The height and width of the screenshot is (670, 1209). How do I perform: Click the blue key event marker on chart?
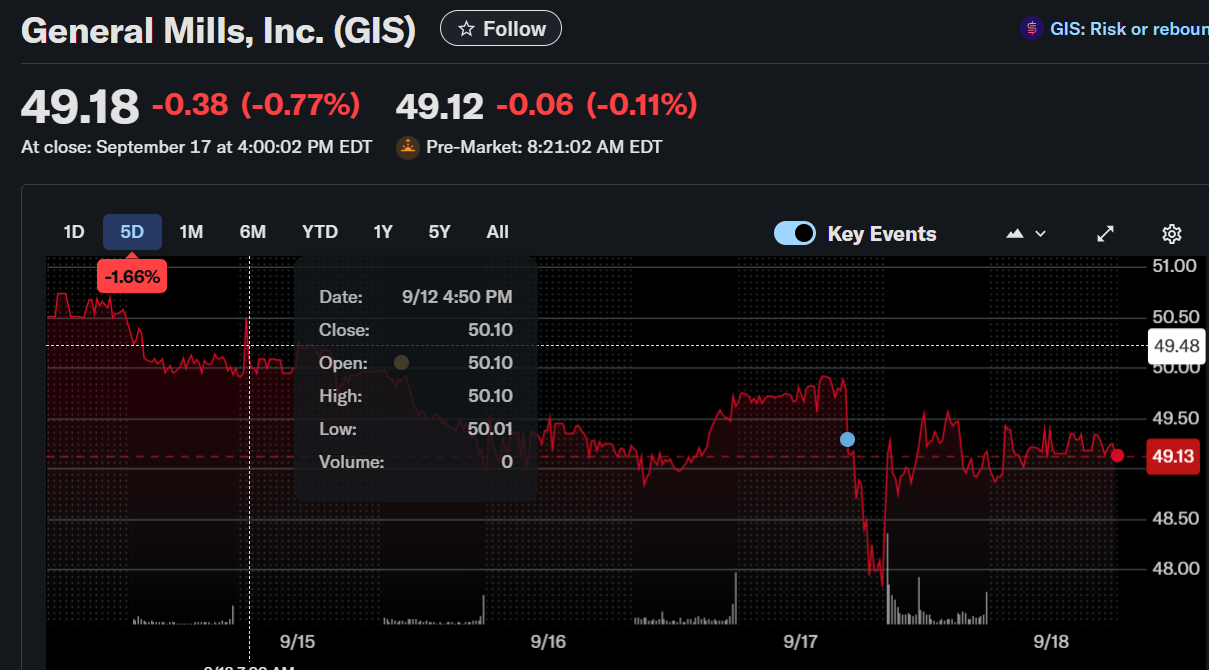pyautogui.click(x=847, y=439)
